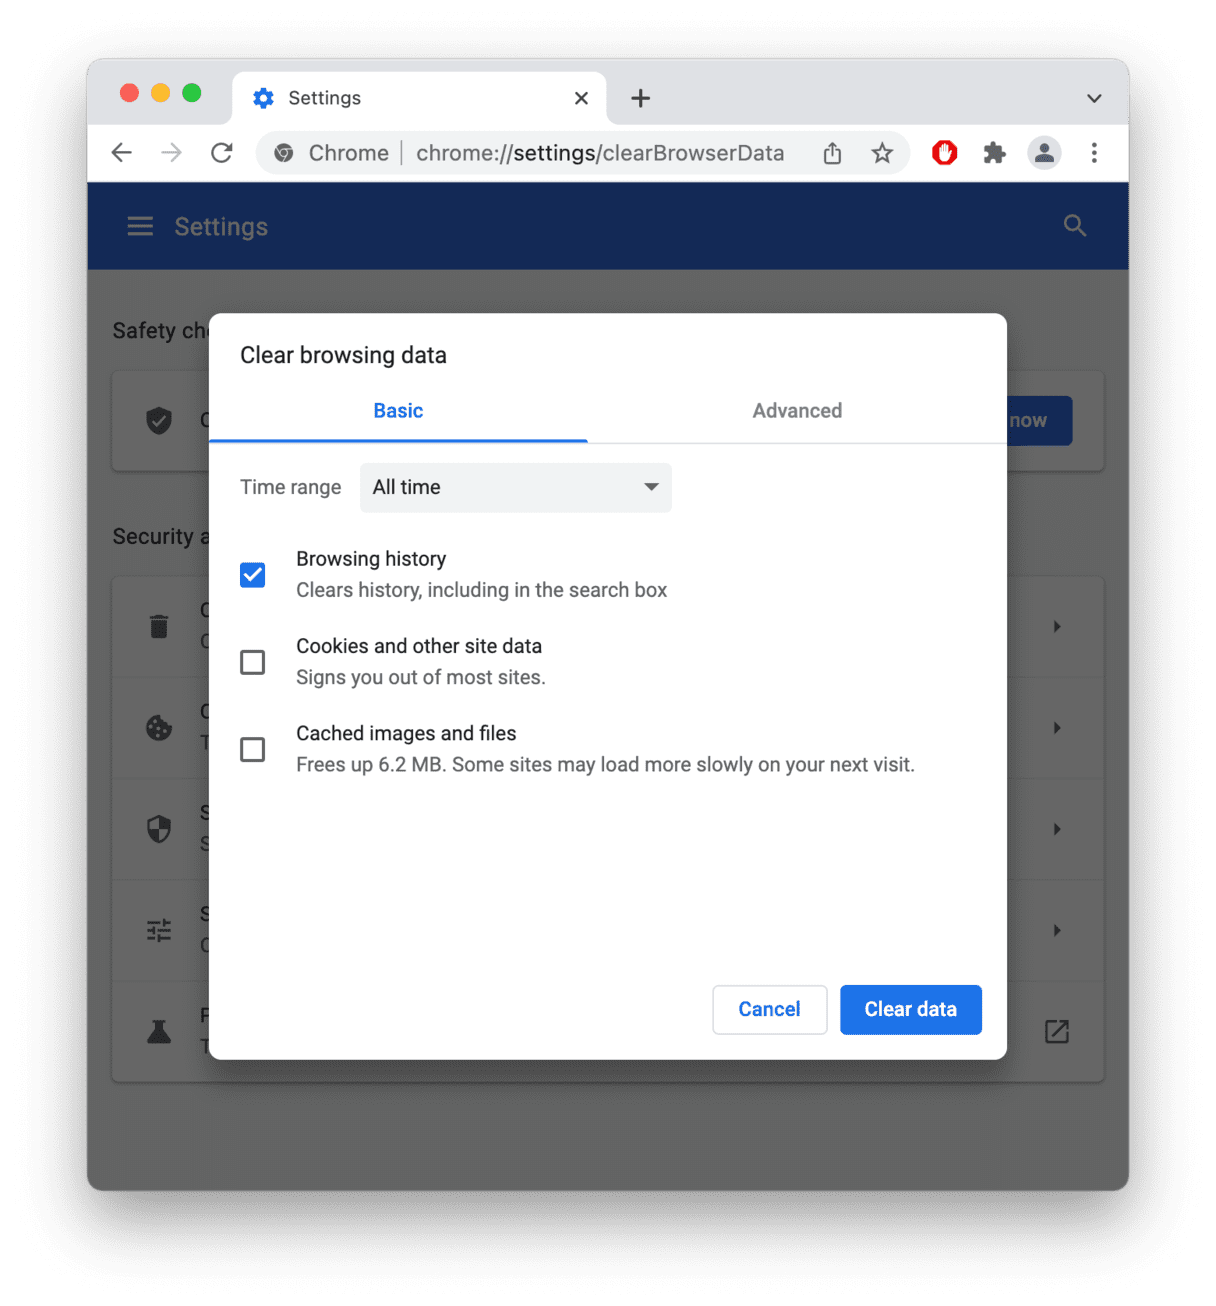1216x1306 pixels.
Task: Click the address bar URL field
Action: point(600,153)
